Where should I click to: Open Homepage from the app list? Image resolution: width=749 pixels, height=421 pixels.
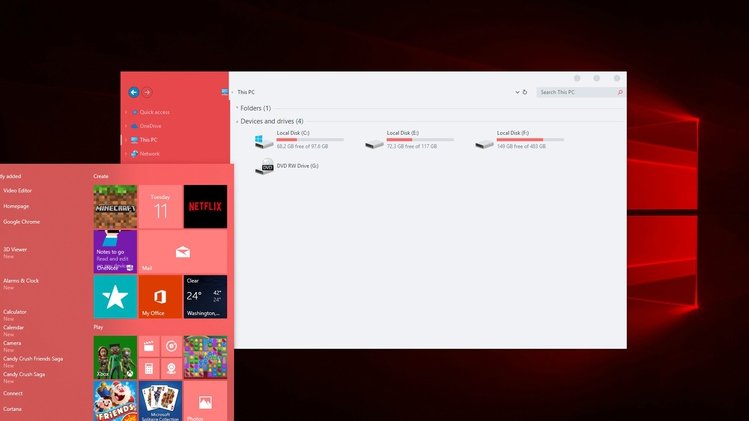pos(16,206)
